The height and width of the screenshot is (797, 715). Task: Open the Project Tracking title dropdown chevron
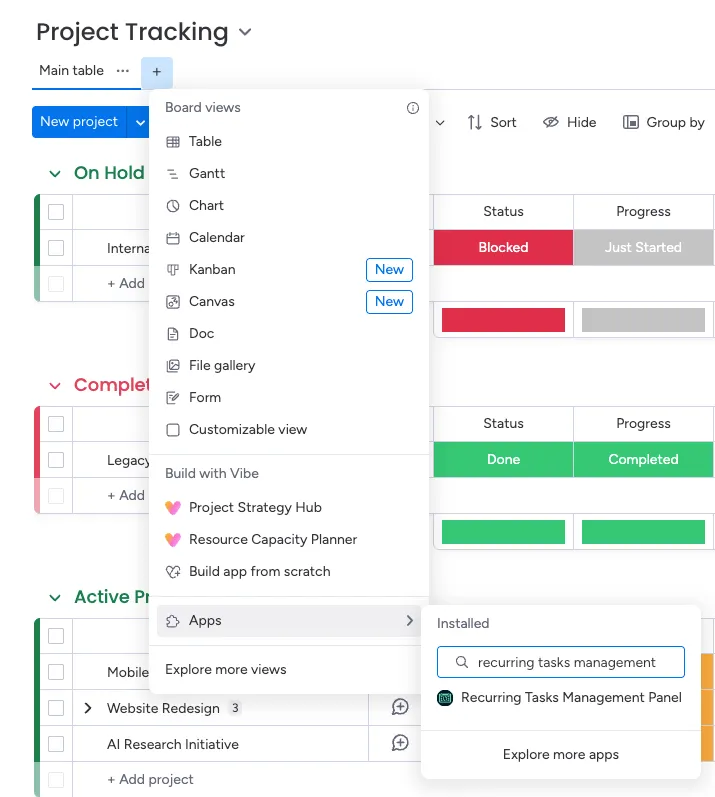pos(245,33)
